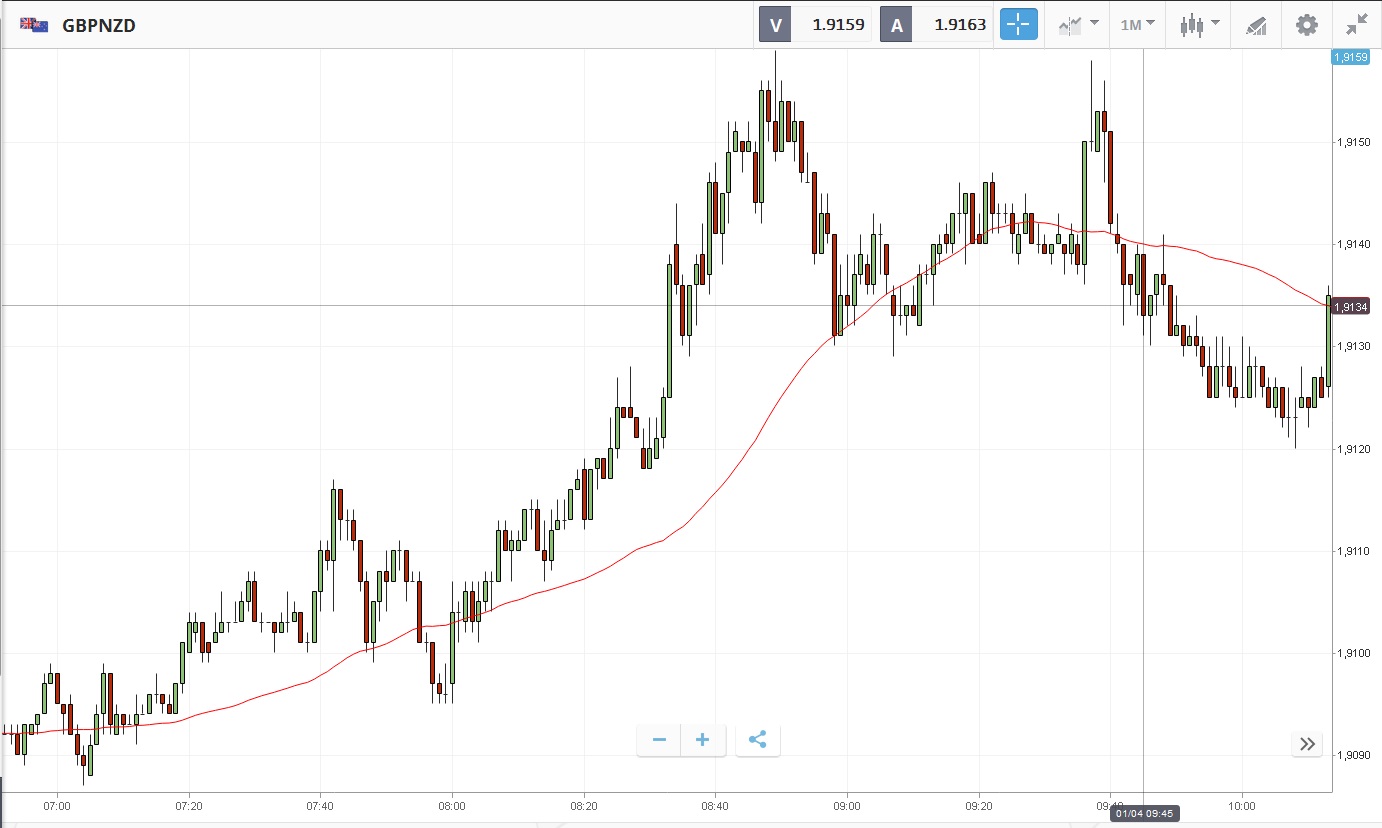Click the 09:00 time axis label
1382x828 pixels.
coord(847,805)
